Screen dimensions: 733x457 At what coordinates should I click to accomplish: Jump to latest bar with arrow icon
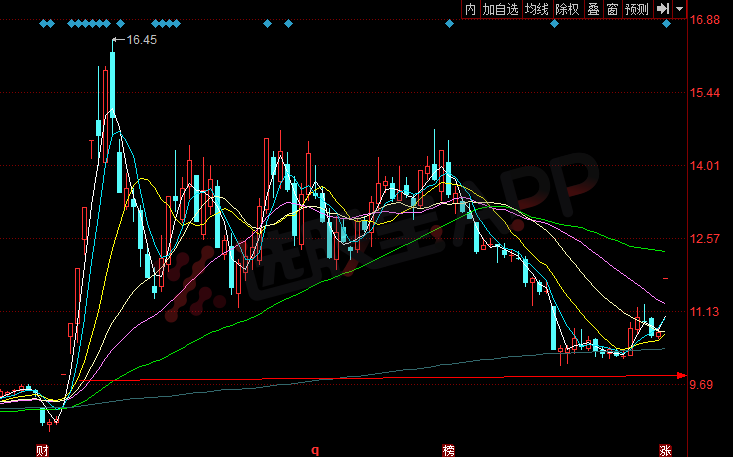[x=662, y=9]
